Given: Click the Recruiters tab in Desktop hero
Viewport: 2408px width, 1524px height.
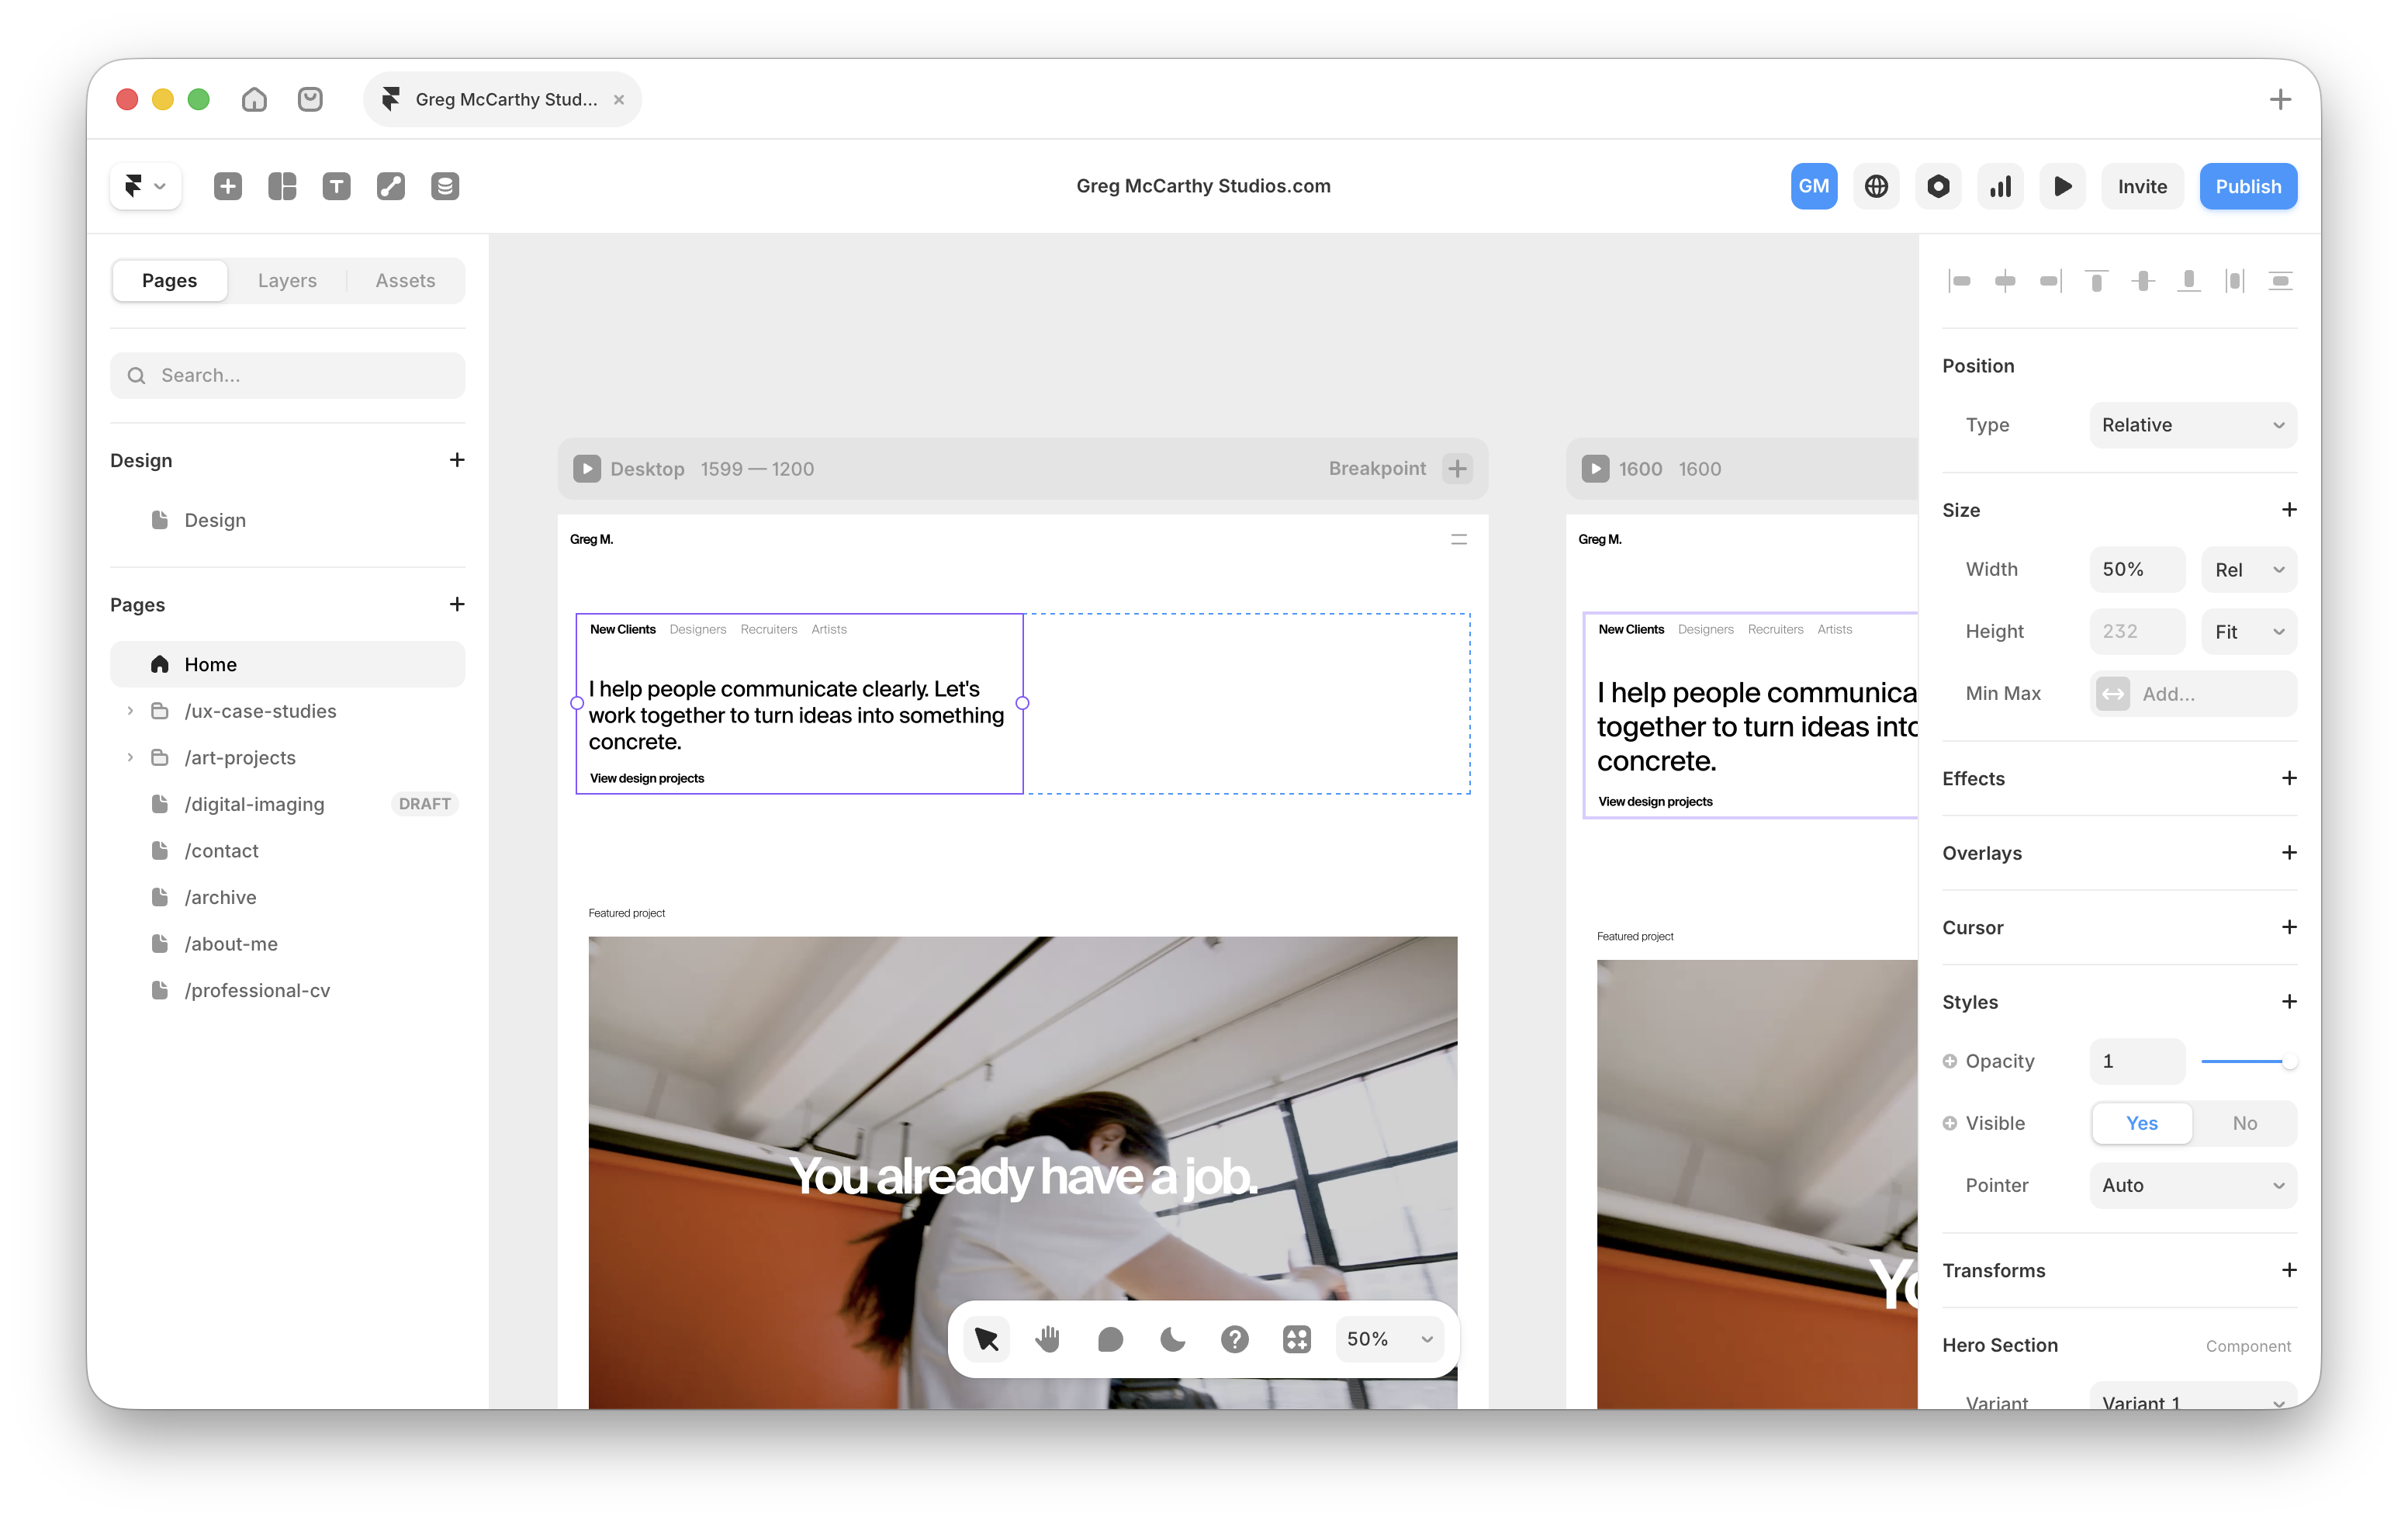Looking at the screenshot, I should [x=768, y=629].
